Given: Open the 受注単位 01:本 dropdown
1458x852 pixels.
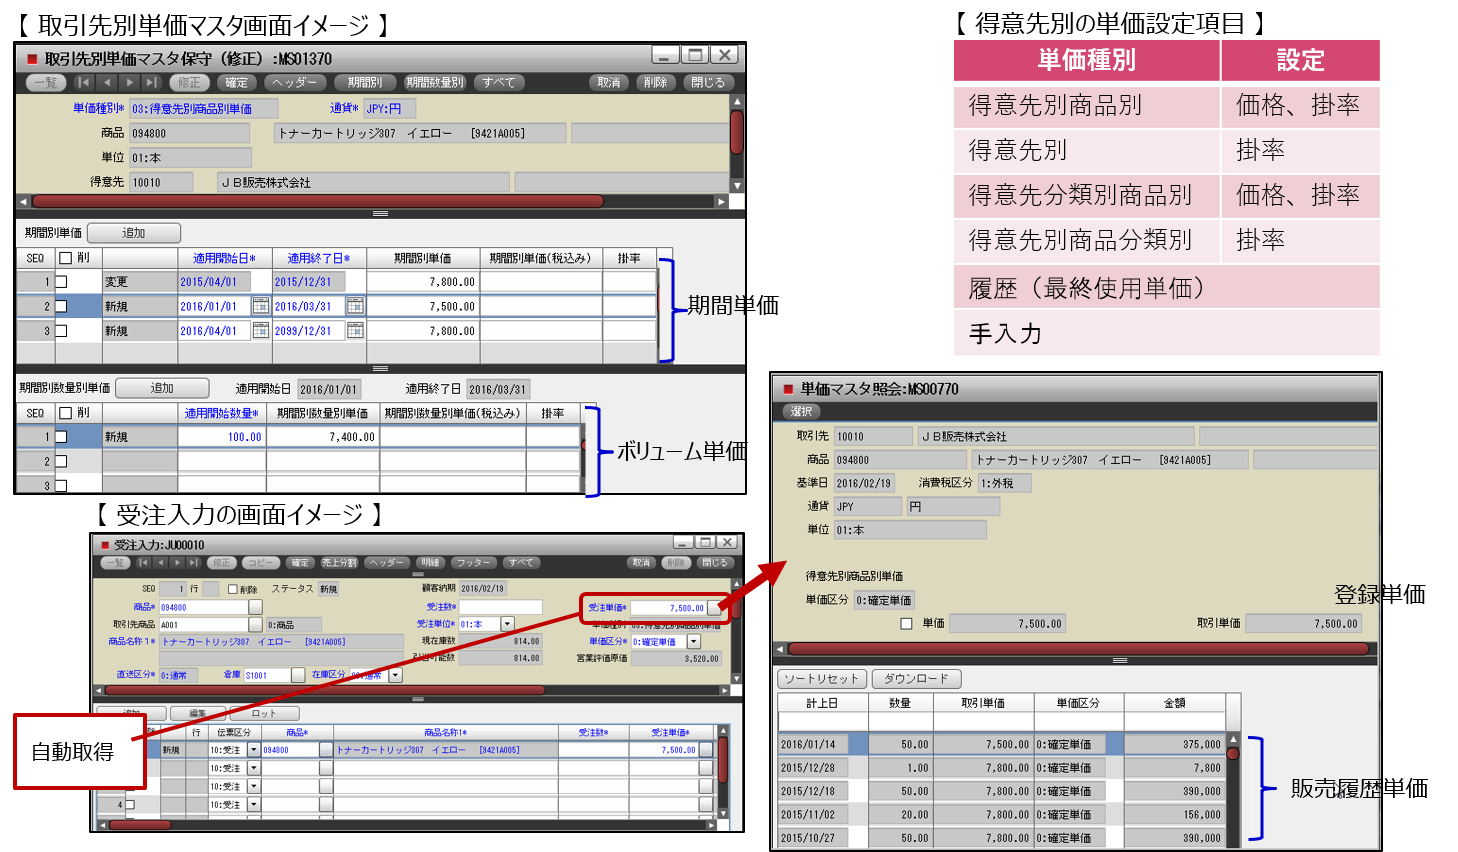Looking at the screenshot, I should pyautogui.click(x=507, y=624).
